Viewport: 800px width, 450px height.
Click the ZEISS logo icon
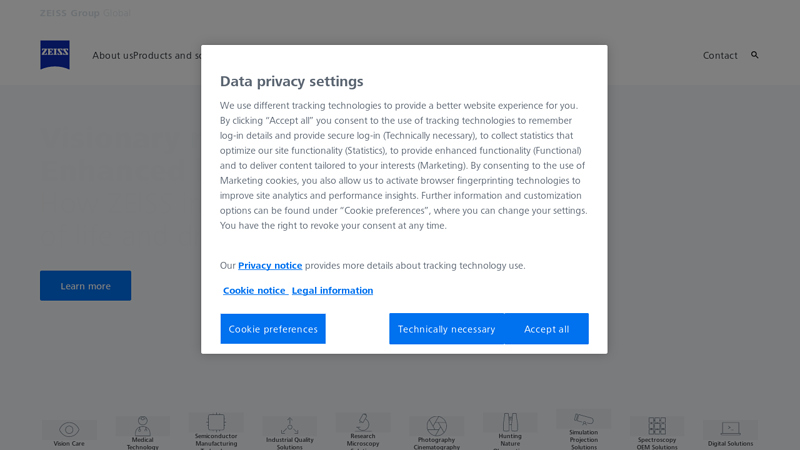(x=55, y=55)
